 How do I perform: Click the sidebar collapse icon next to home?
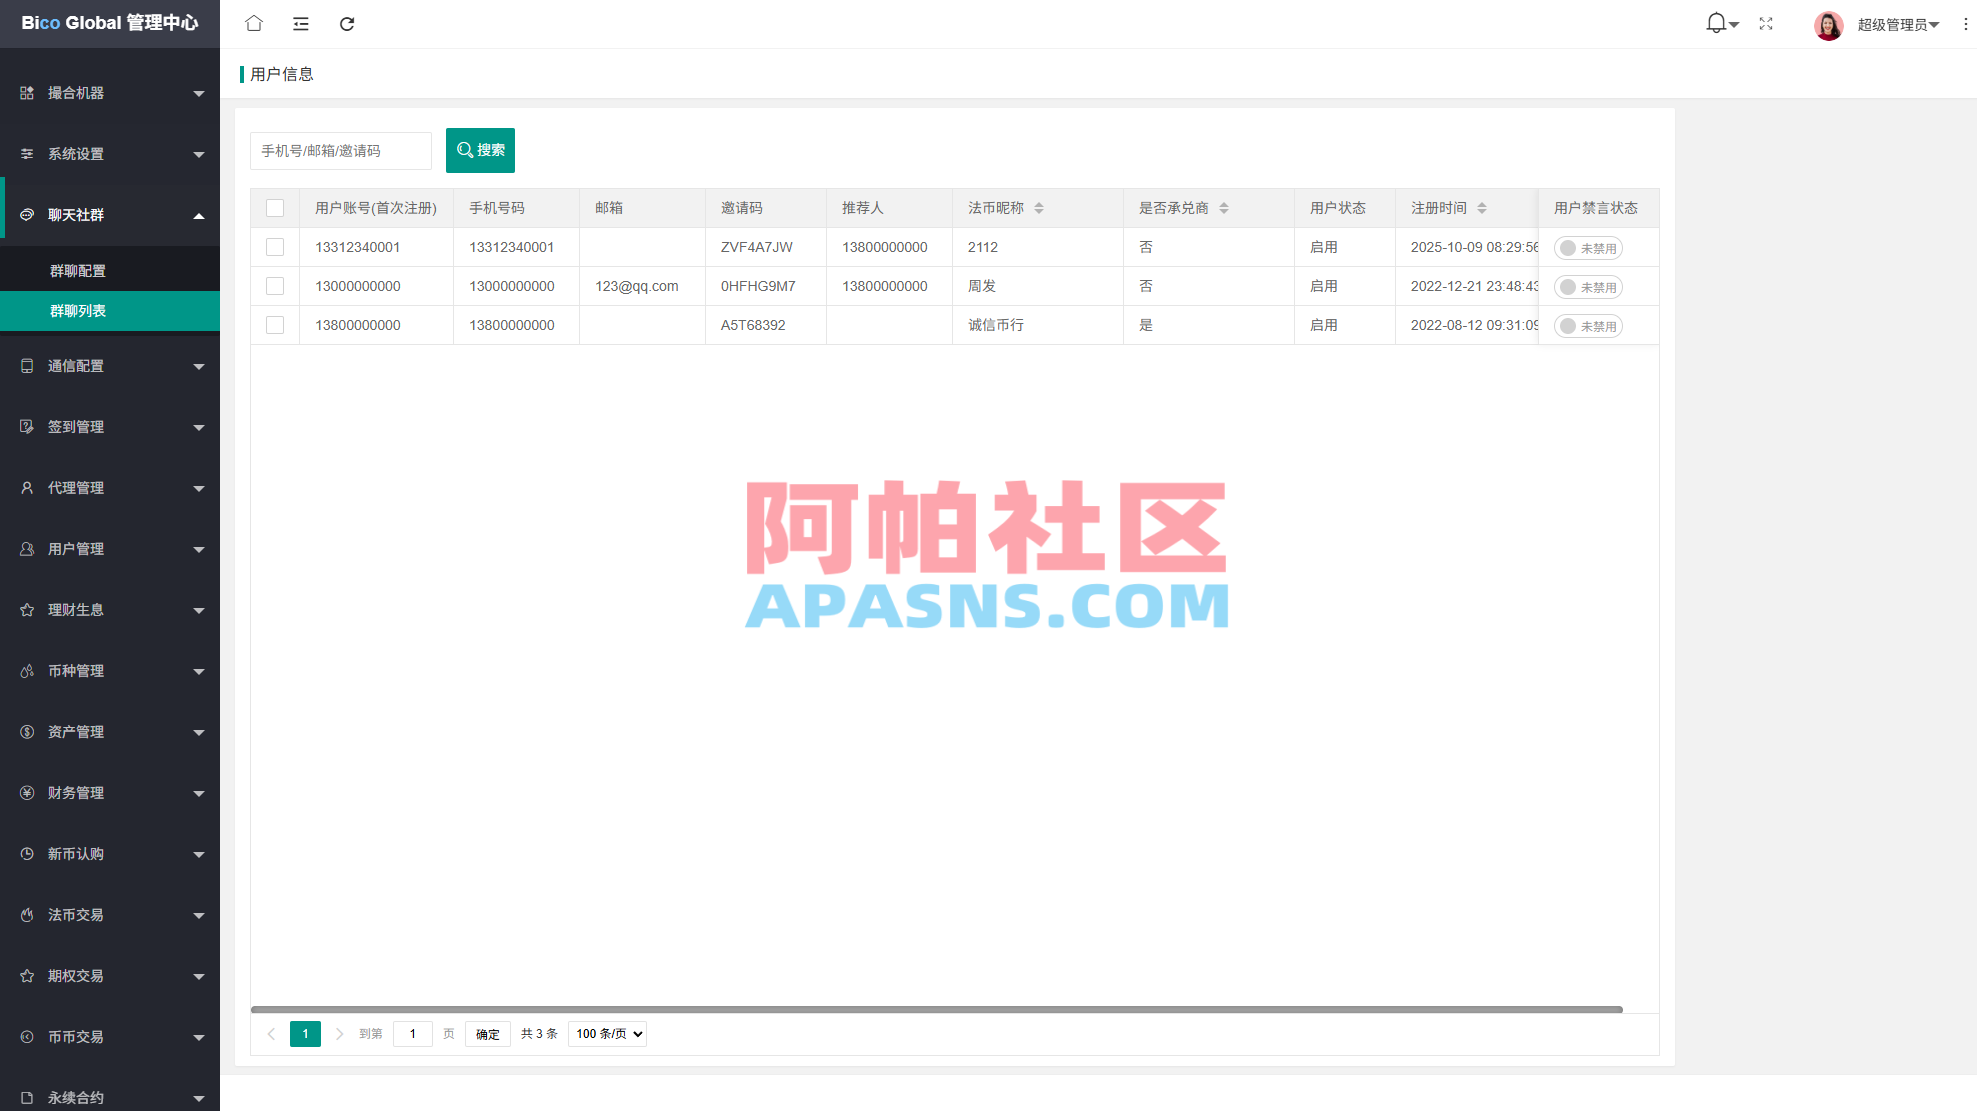click(x=300, y=23)
